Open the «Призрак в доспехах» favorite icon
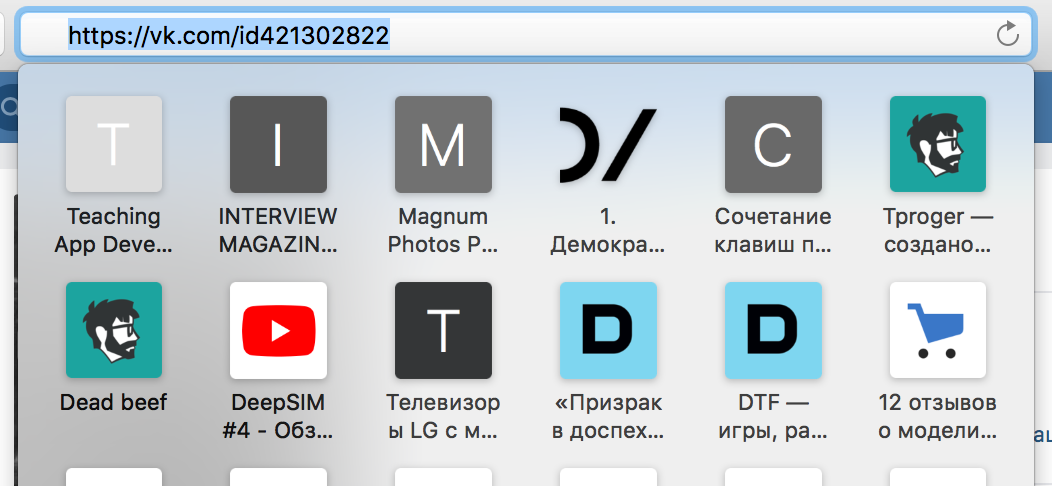 click(609, 330)
